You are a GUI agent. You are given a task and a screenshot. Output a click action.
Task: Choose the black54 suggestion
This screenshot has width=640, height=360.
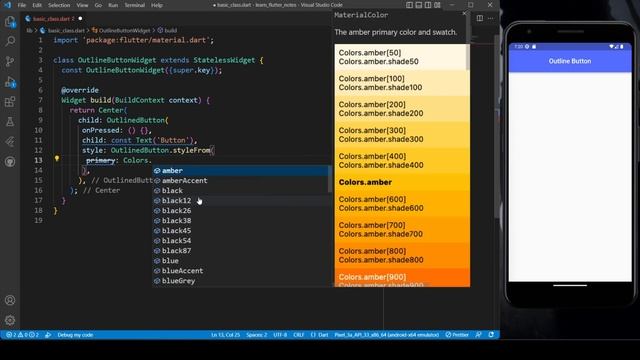(x=241, y=240)
